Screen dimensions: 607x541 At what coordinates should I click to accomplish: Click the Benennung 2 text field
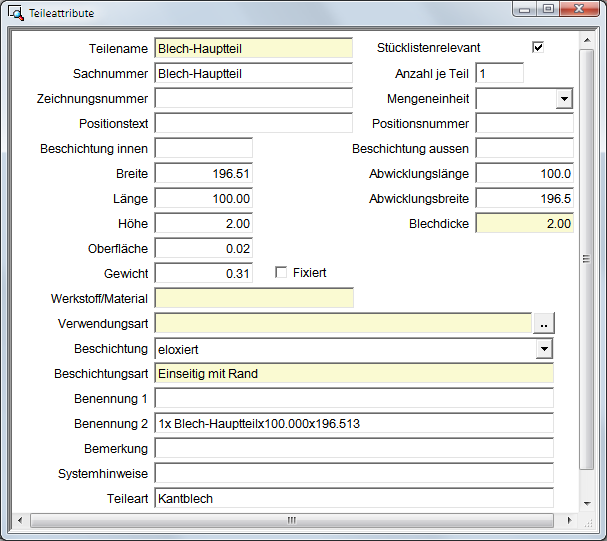click(353, 423)
